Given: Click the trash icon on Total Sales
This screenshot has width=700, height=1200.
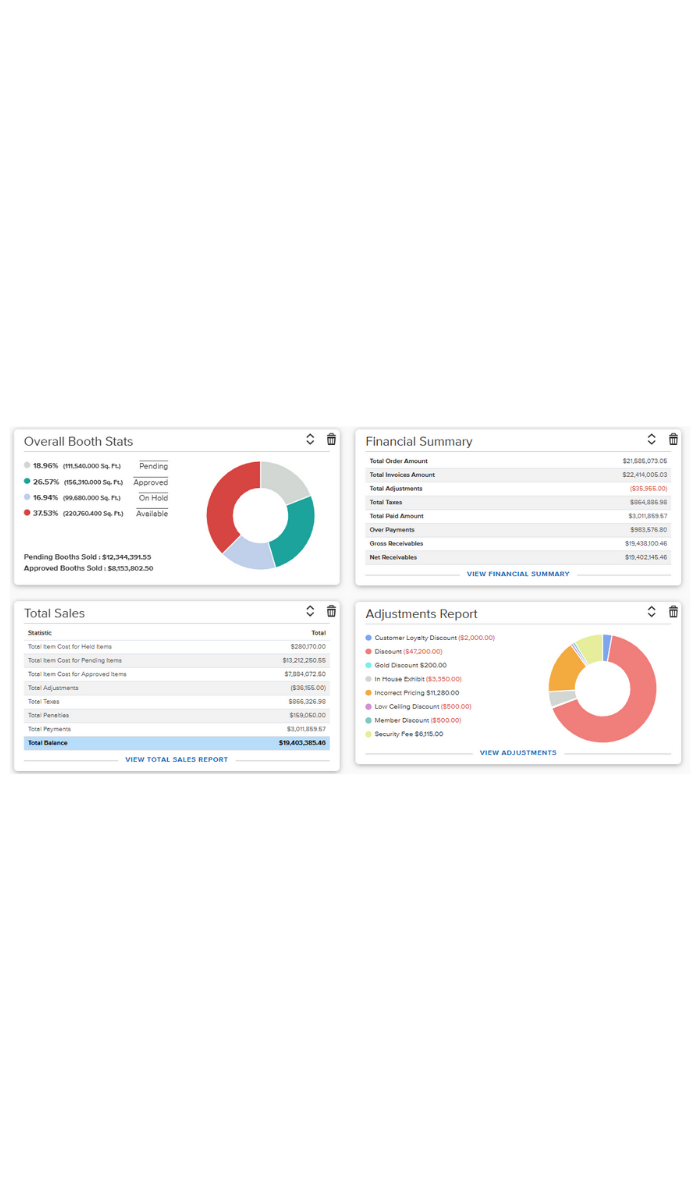Looking at the screenshot, I should (x=331, y=611).
